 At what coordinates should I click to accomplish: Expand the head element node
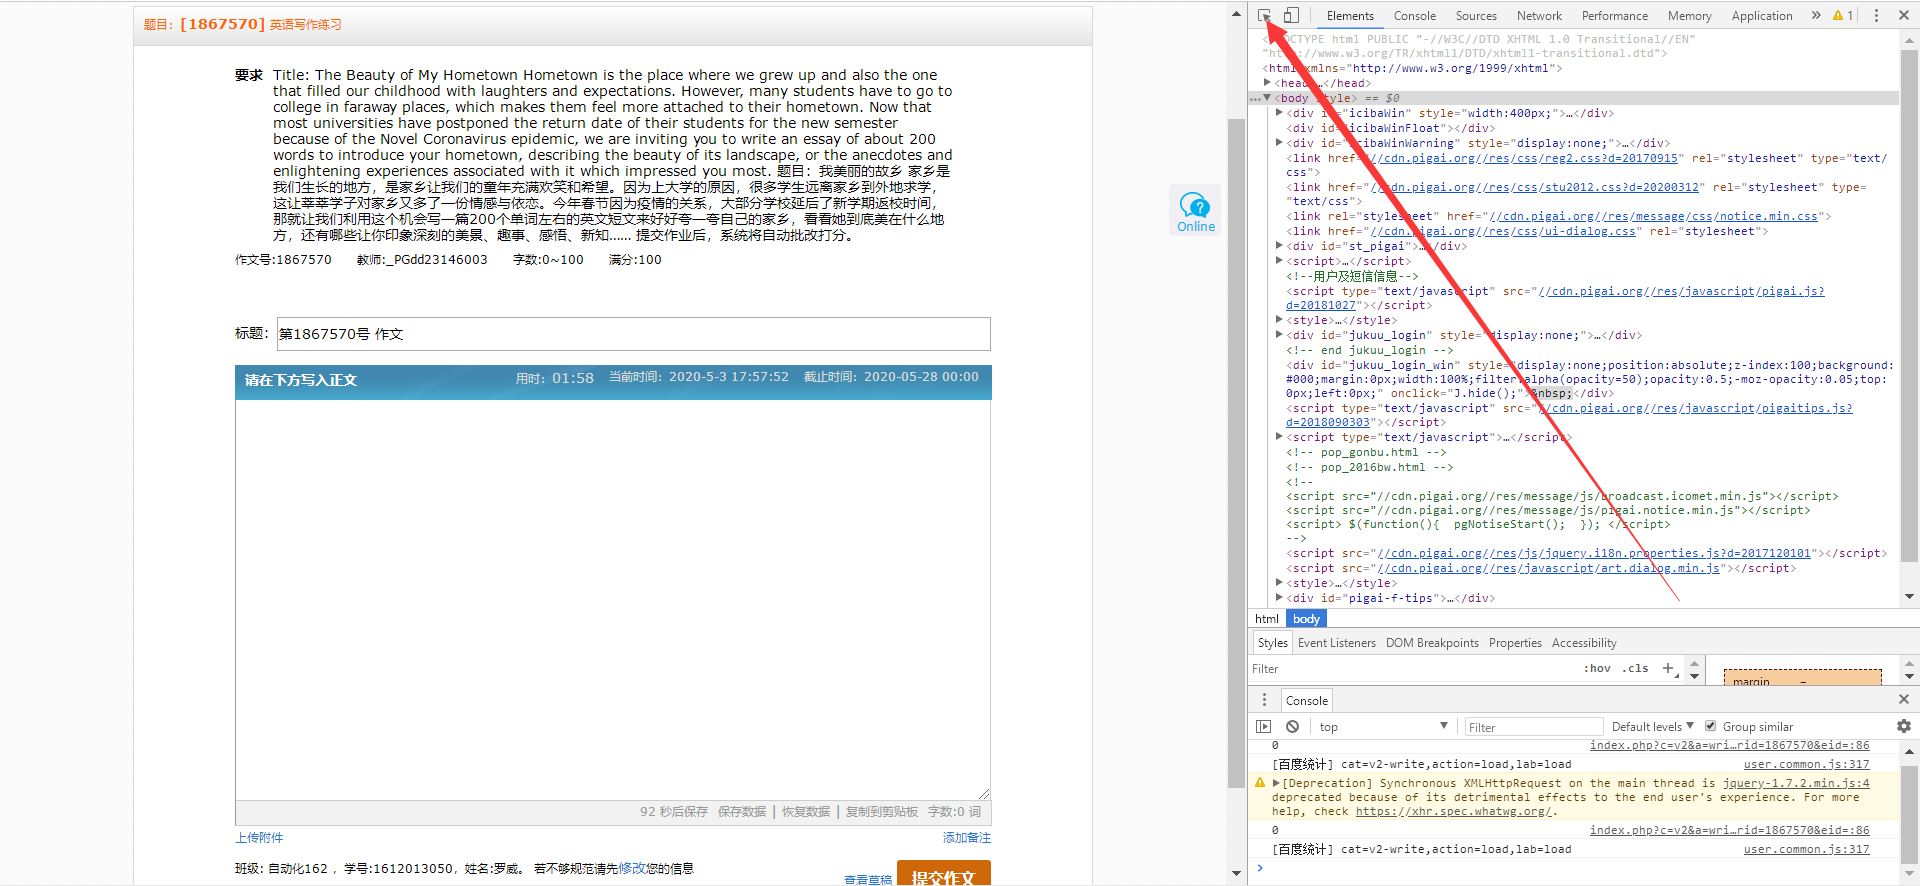click(x=1267, y=83)
